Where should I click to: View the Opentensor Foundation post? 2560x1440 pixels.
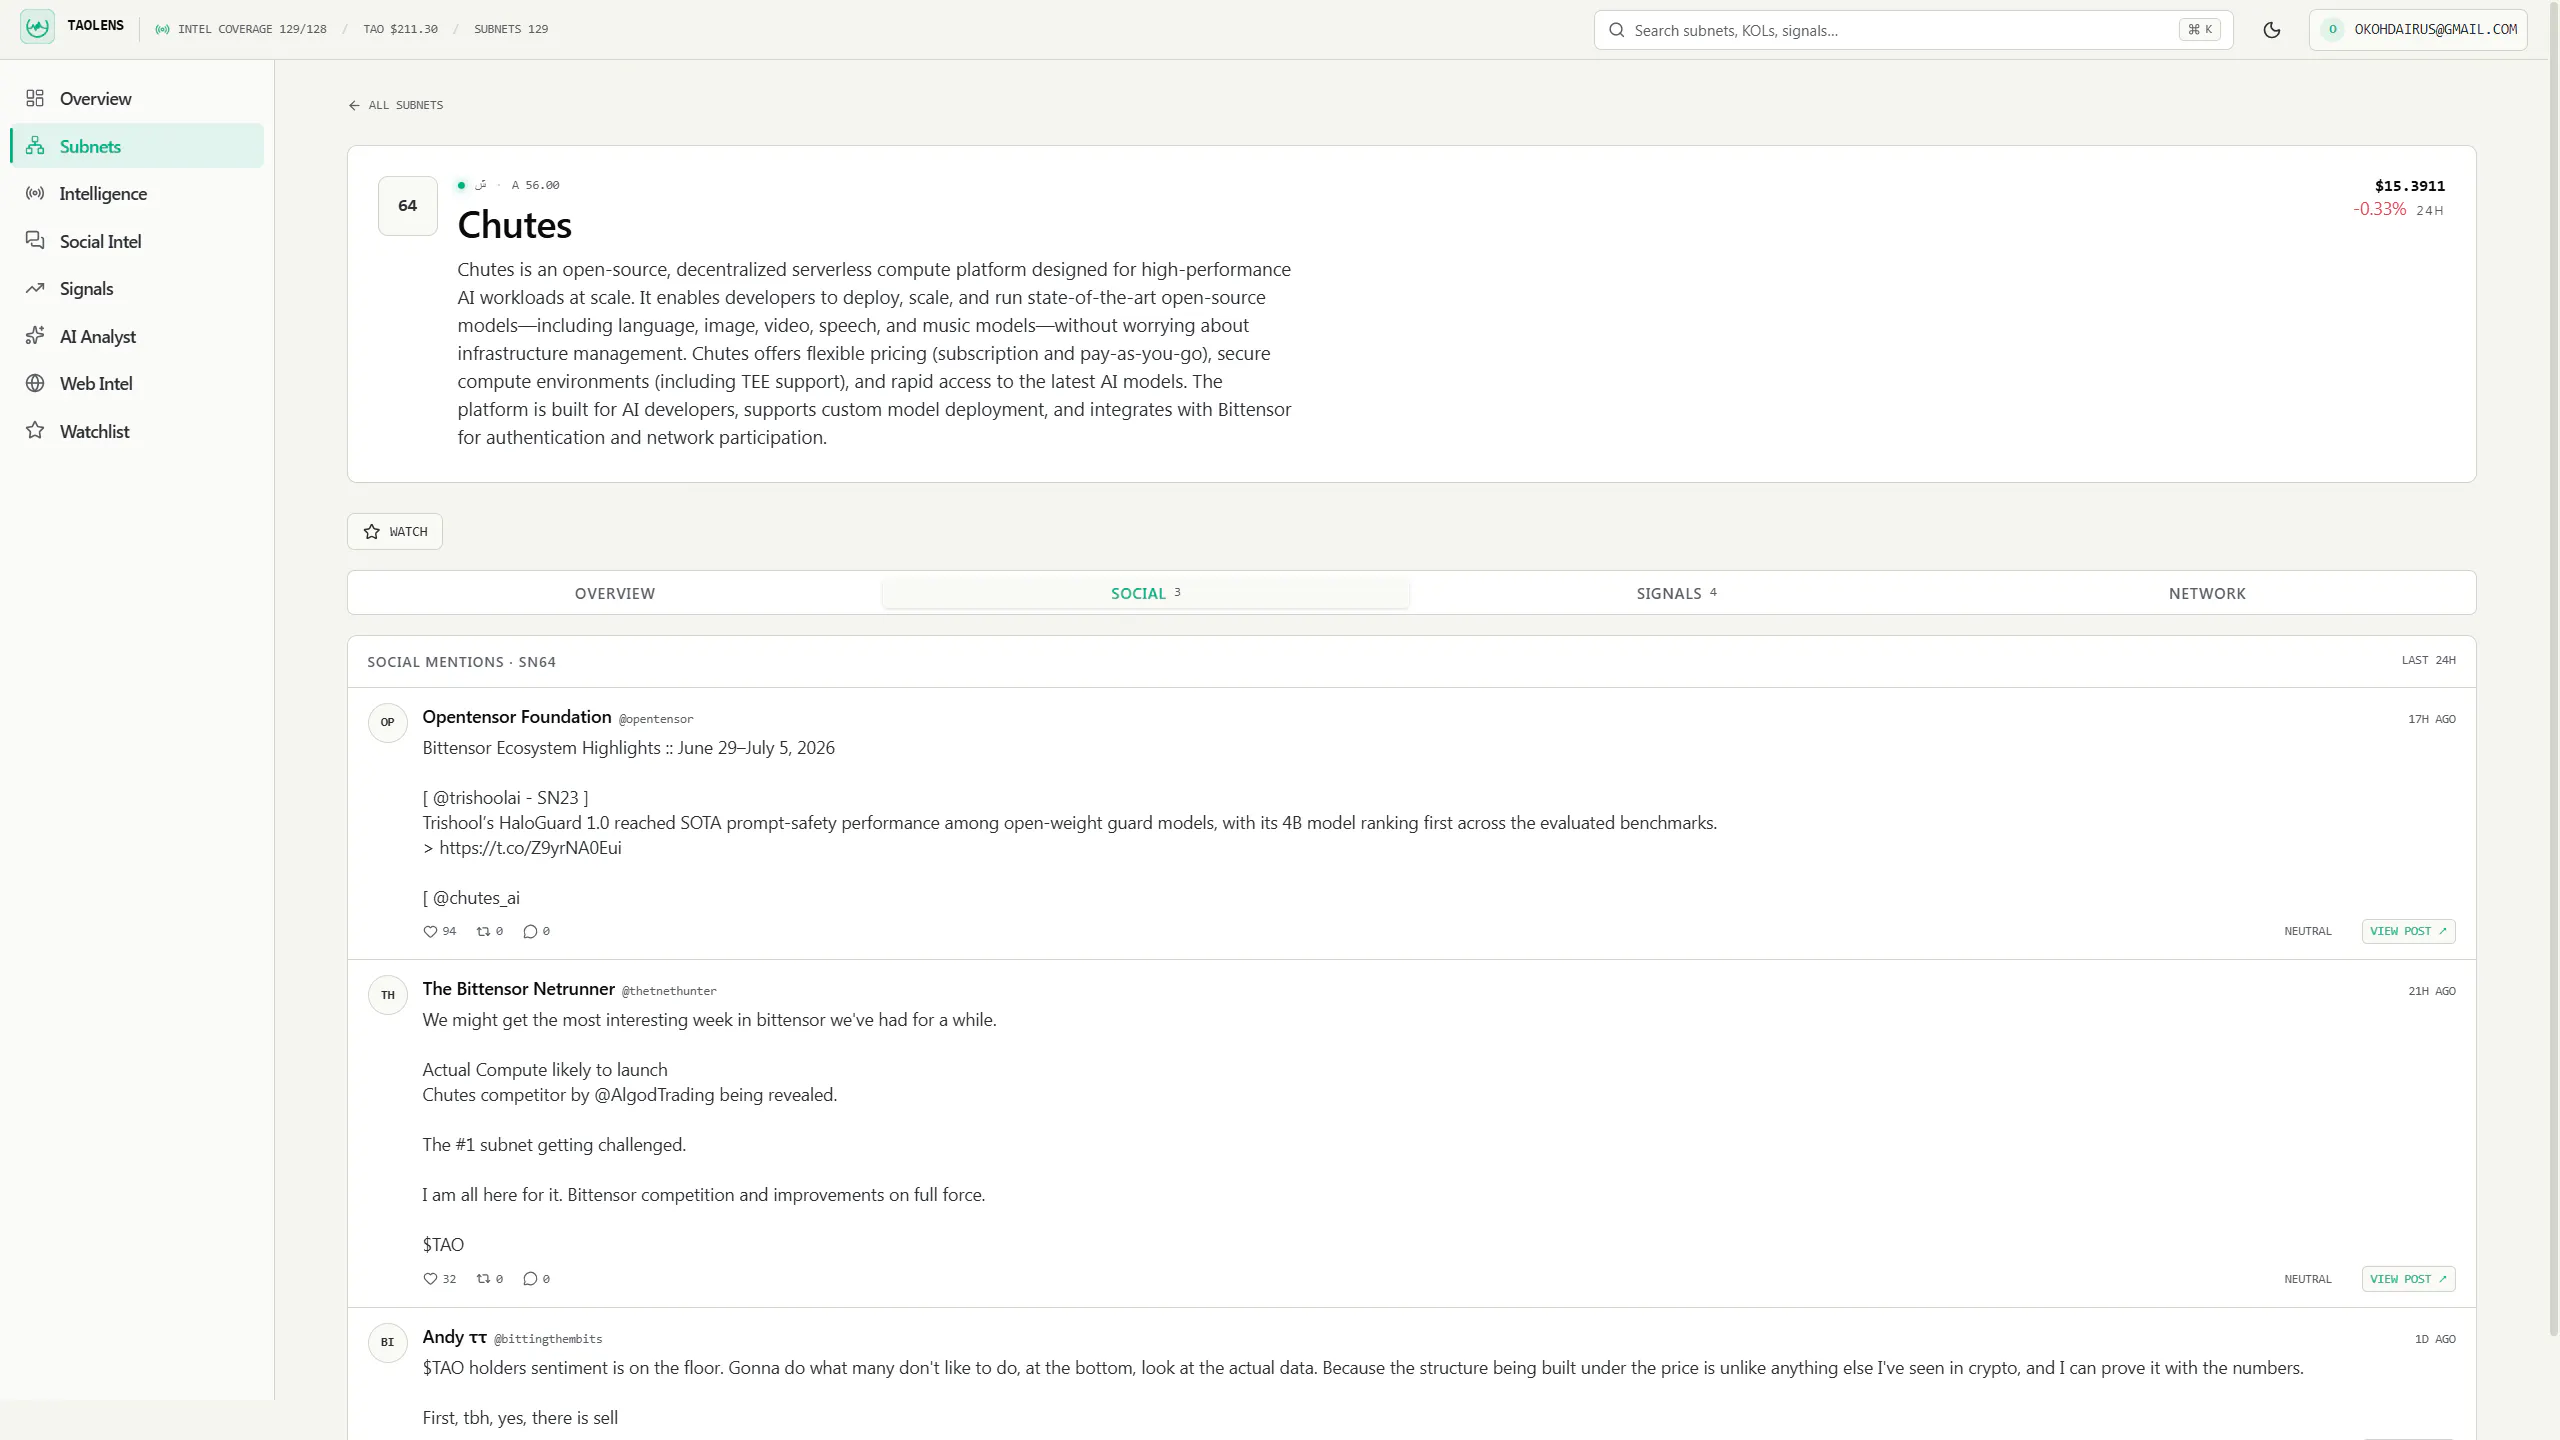click(x=2408, y=931)
